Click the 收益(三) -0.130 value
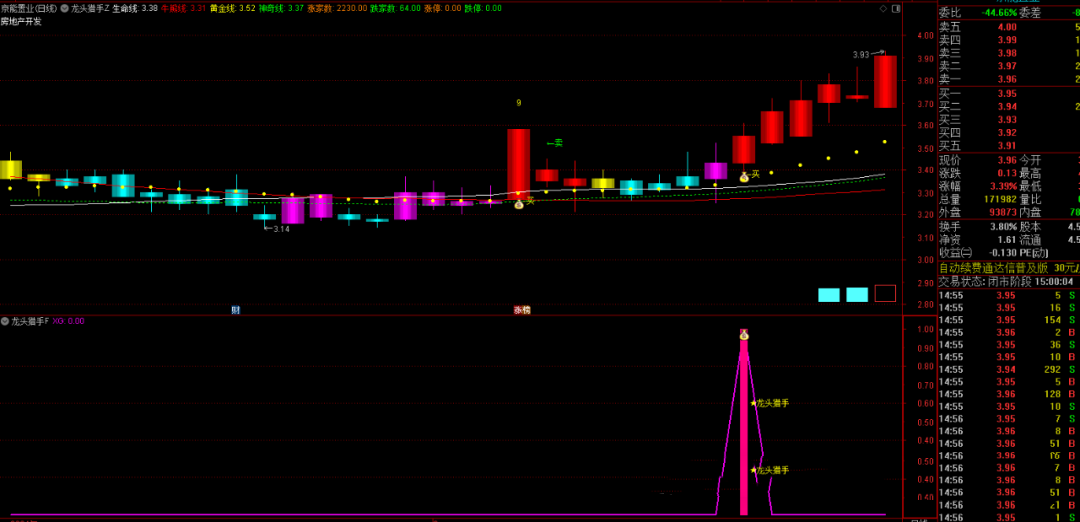 [x=1002, y=253]
